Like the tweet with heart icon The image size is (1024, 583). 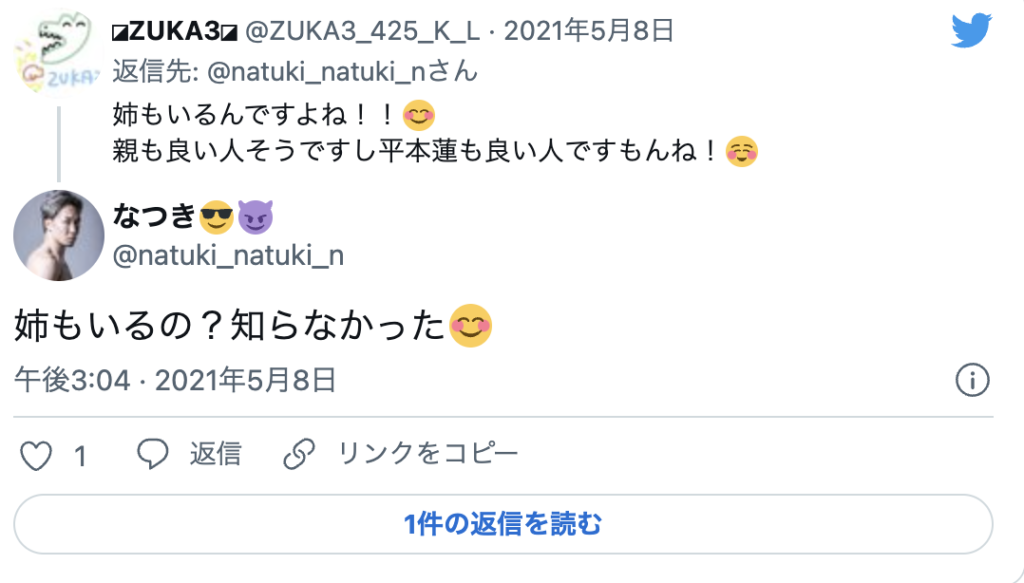[36, 455]
